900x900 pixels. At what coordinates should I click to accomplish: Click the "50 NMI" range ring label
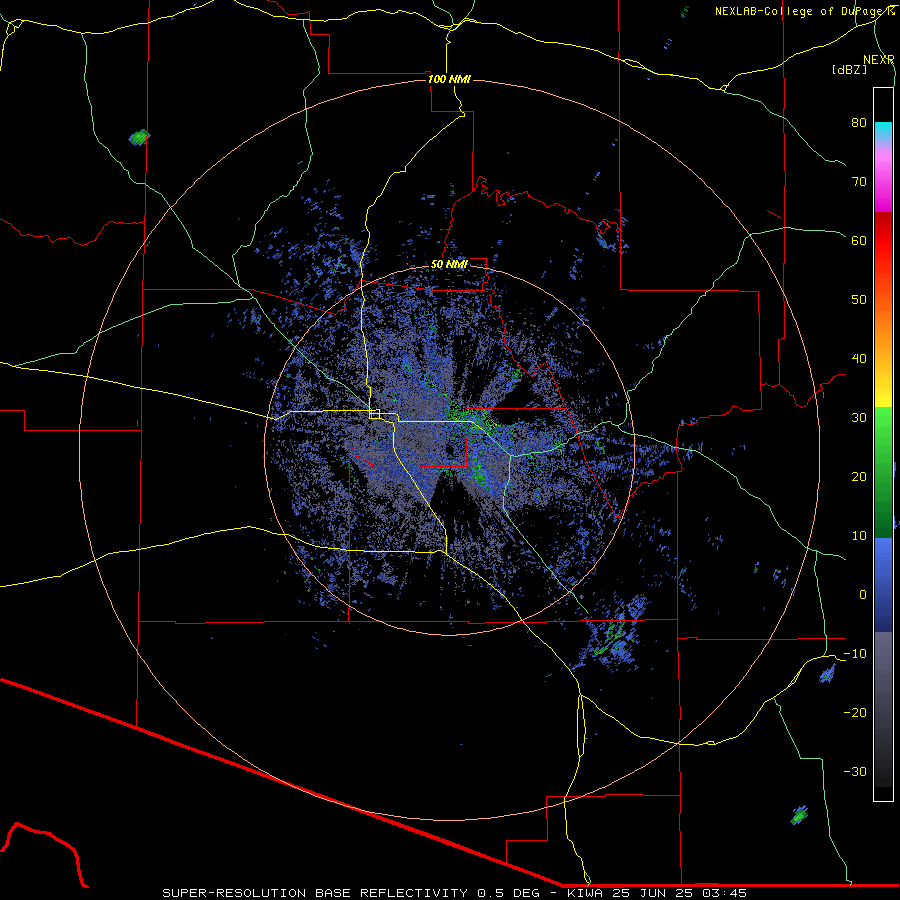tap(449, 265)
